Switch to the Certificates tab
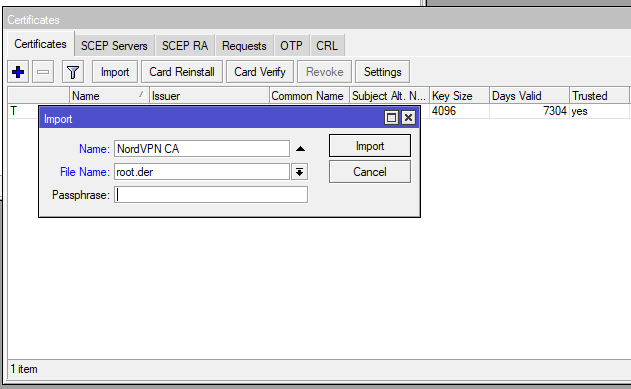Screen dimensions: 631x389 (x=40, y=44)
